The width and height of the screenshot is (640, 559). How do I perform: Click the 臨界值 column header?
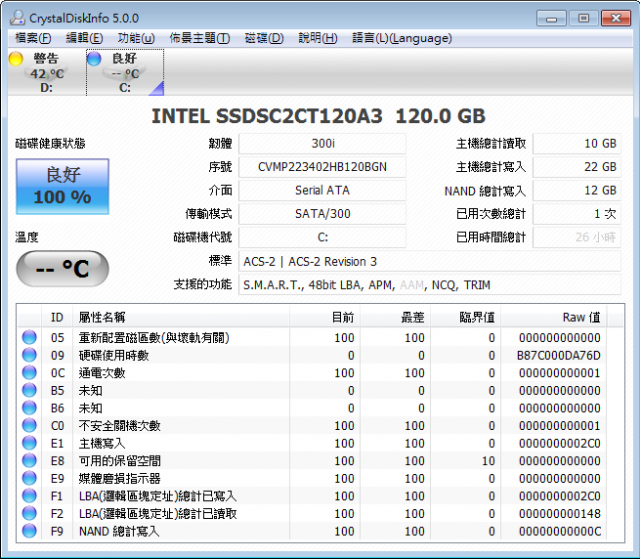[466, 317]
